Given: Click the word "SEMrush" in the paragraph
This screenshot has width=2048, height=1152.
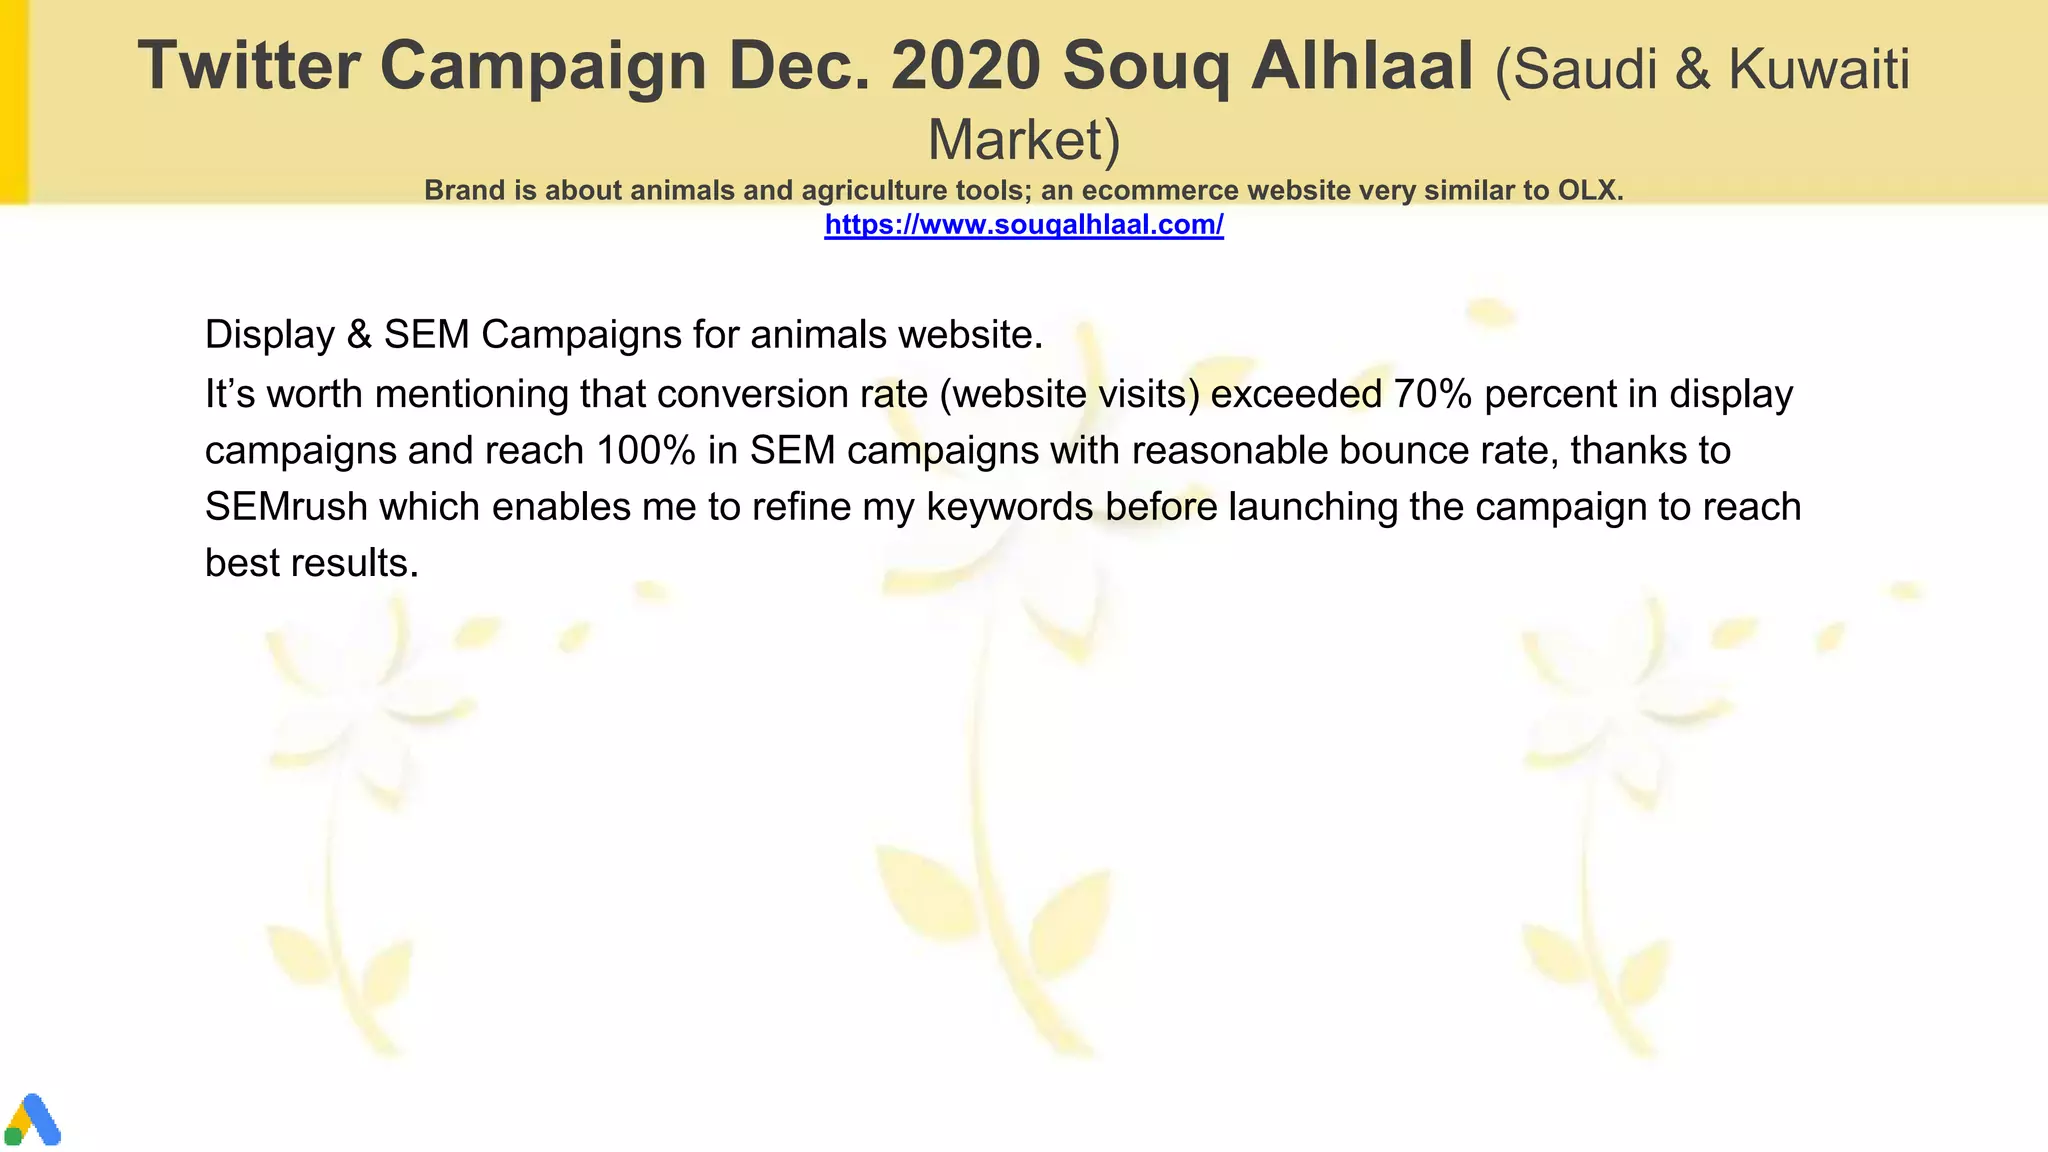Looking at the screenshot, I should point(286,506).
